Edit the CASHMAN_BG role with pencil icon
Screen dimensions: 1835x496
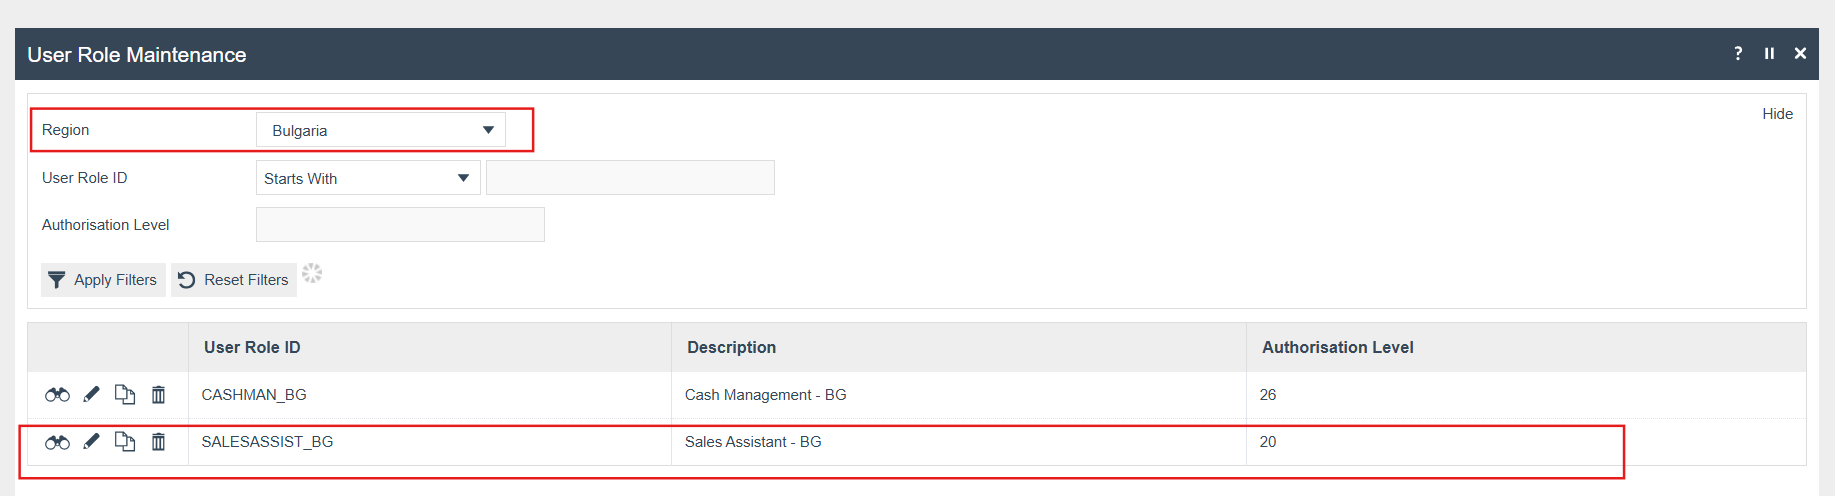[91, 395]
